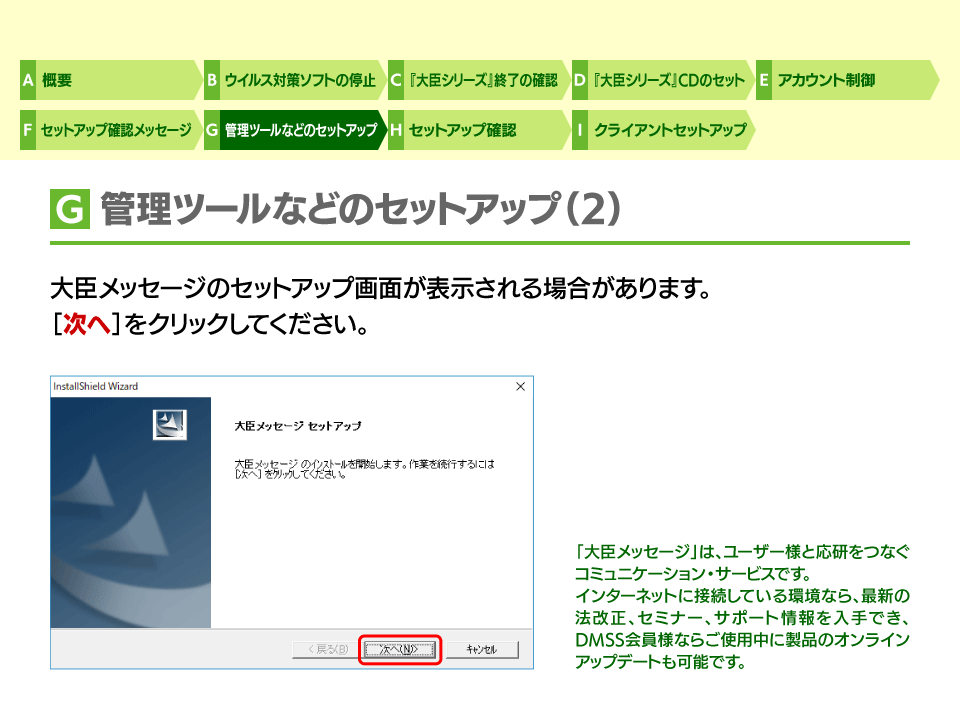The height and width of the screenshot is (720, 960).
Task: Open step C『大臣シリーズ』終了の確認
Action: coord(479,80)
